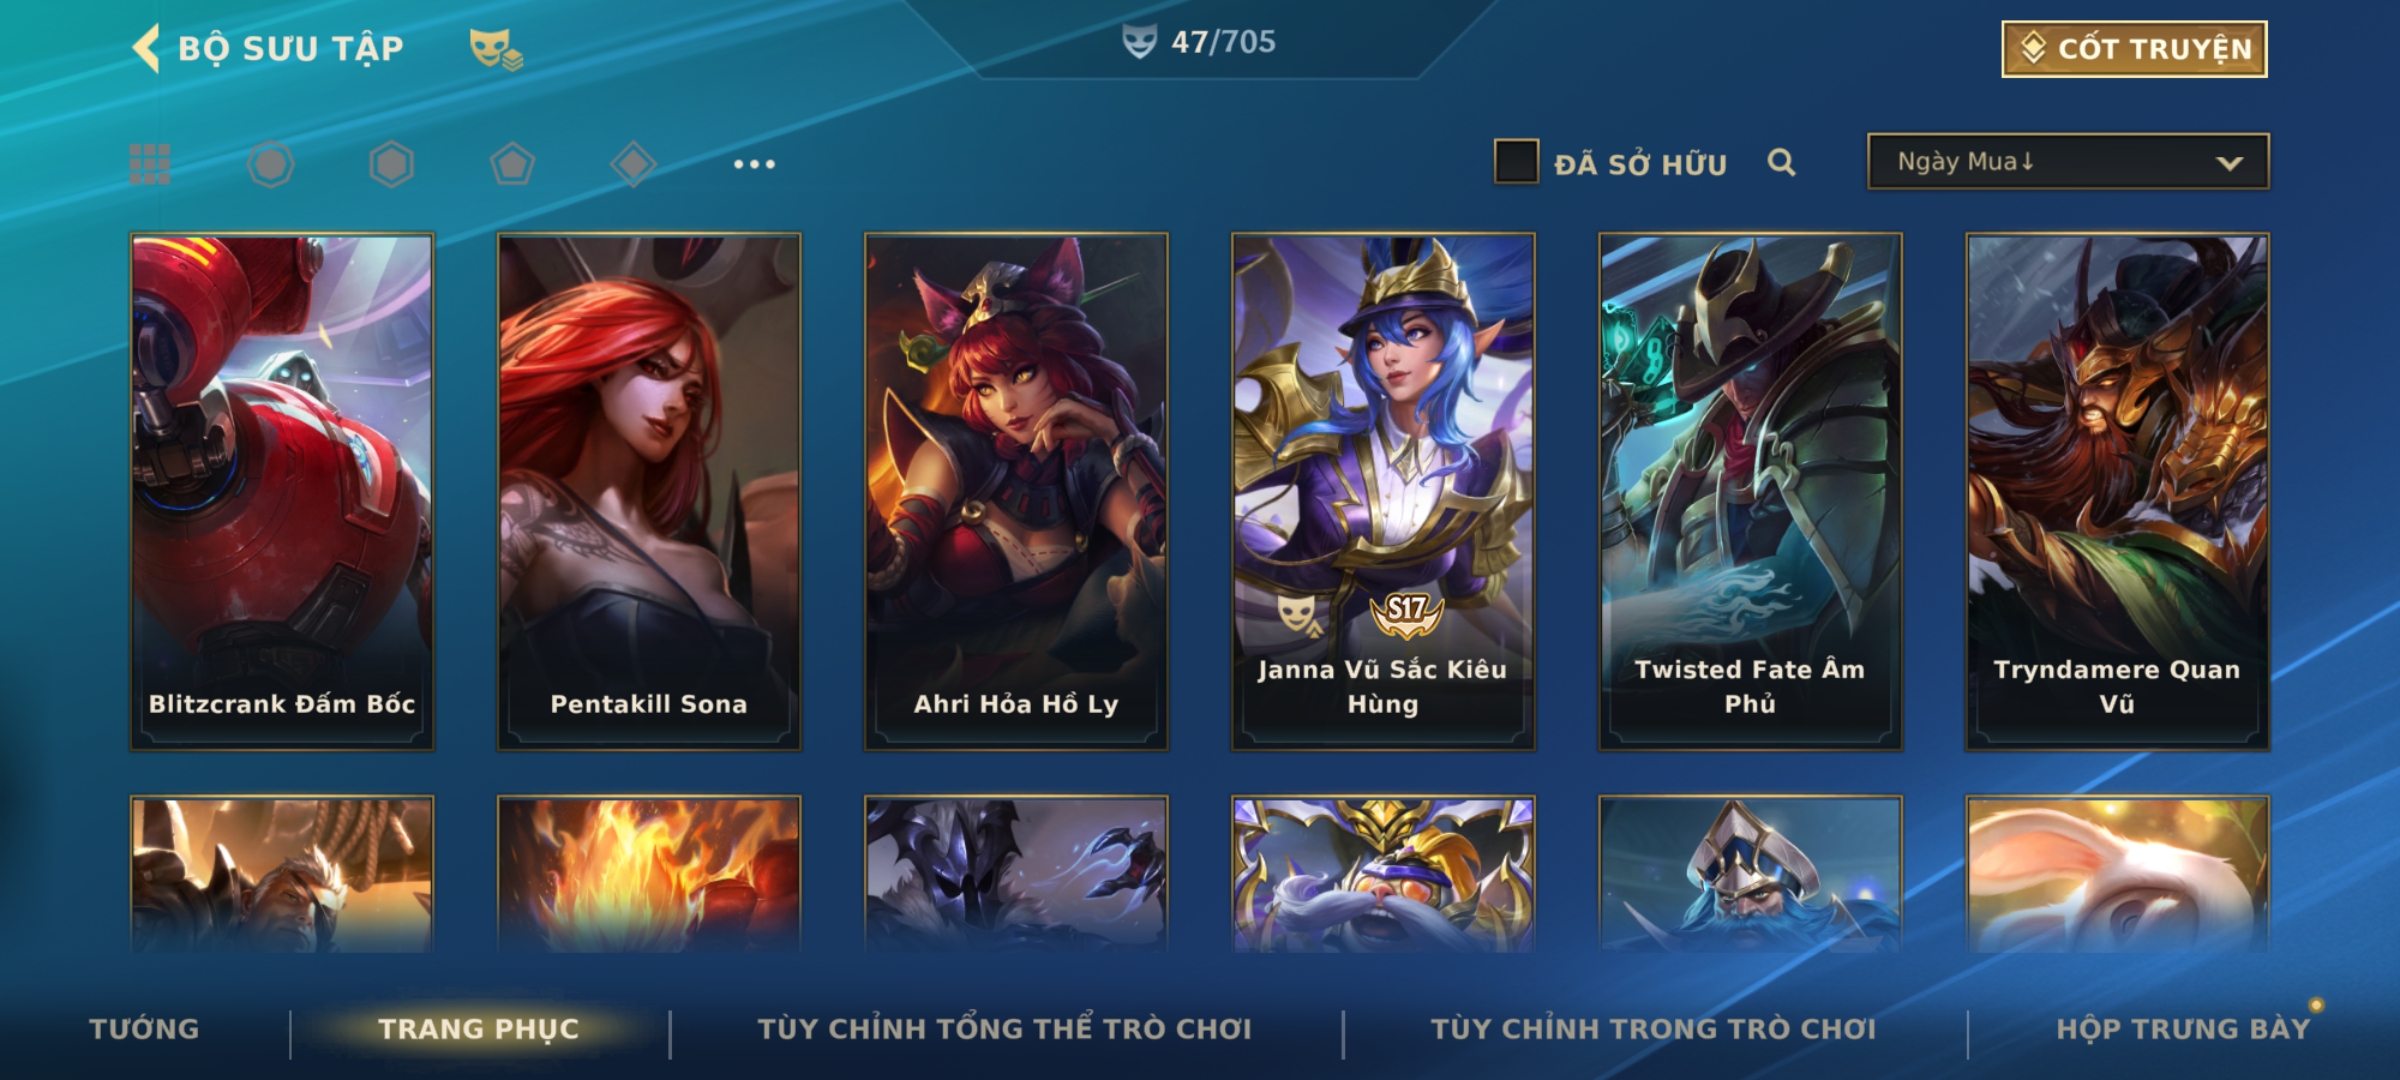Open the Ngày Mua sort dropdown
The height and width of the screenshot is (1080, 2400).
point(2068,161)
